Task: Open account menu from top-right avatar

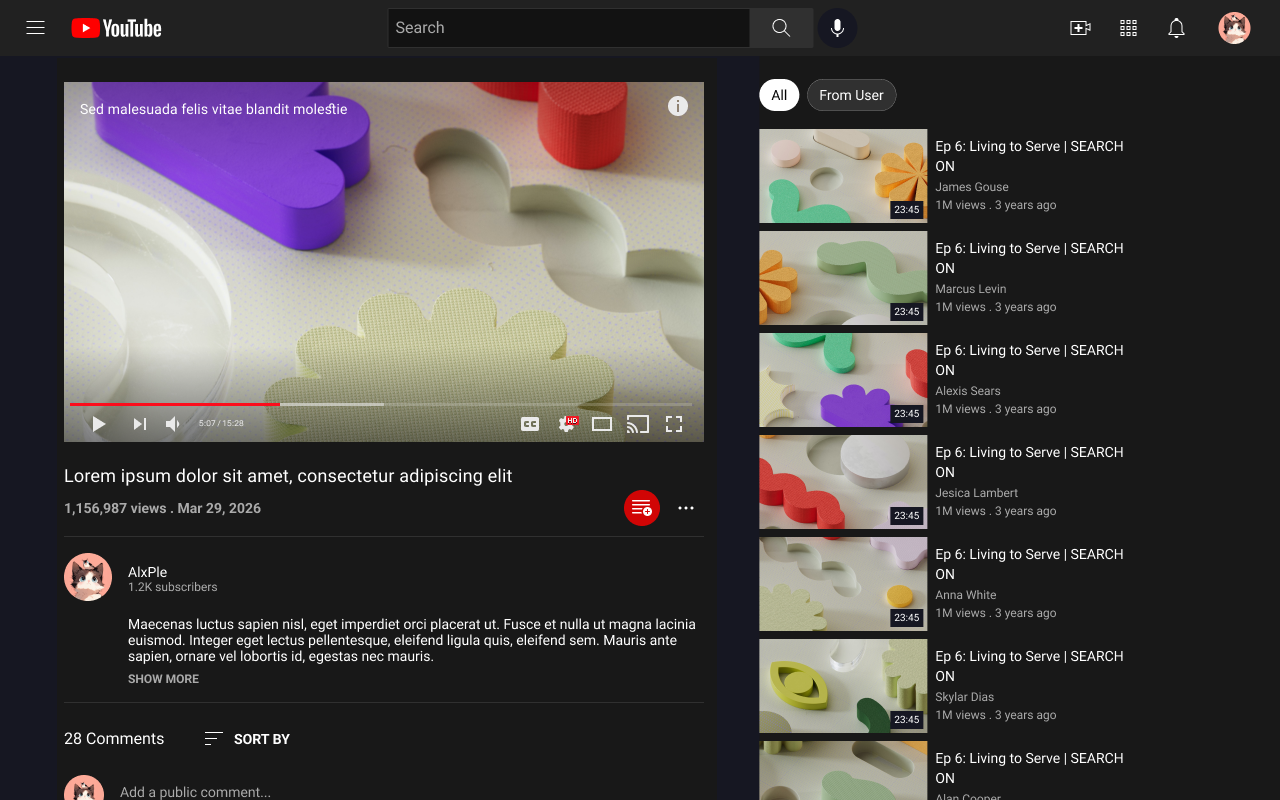Action: pos(1234,28)
